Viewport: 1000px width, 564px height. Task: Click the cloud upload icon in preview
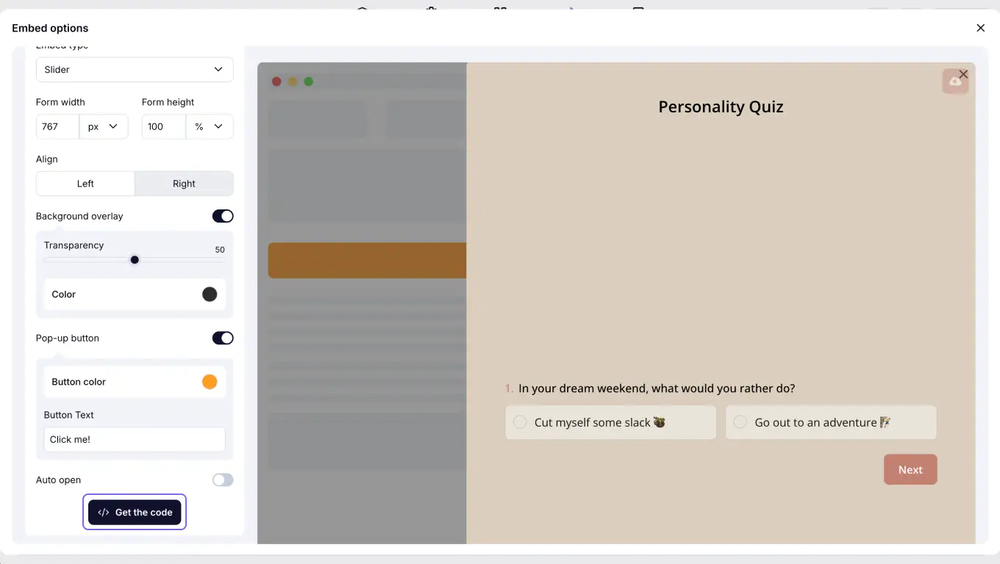955,83
